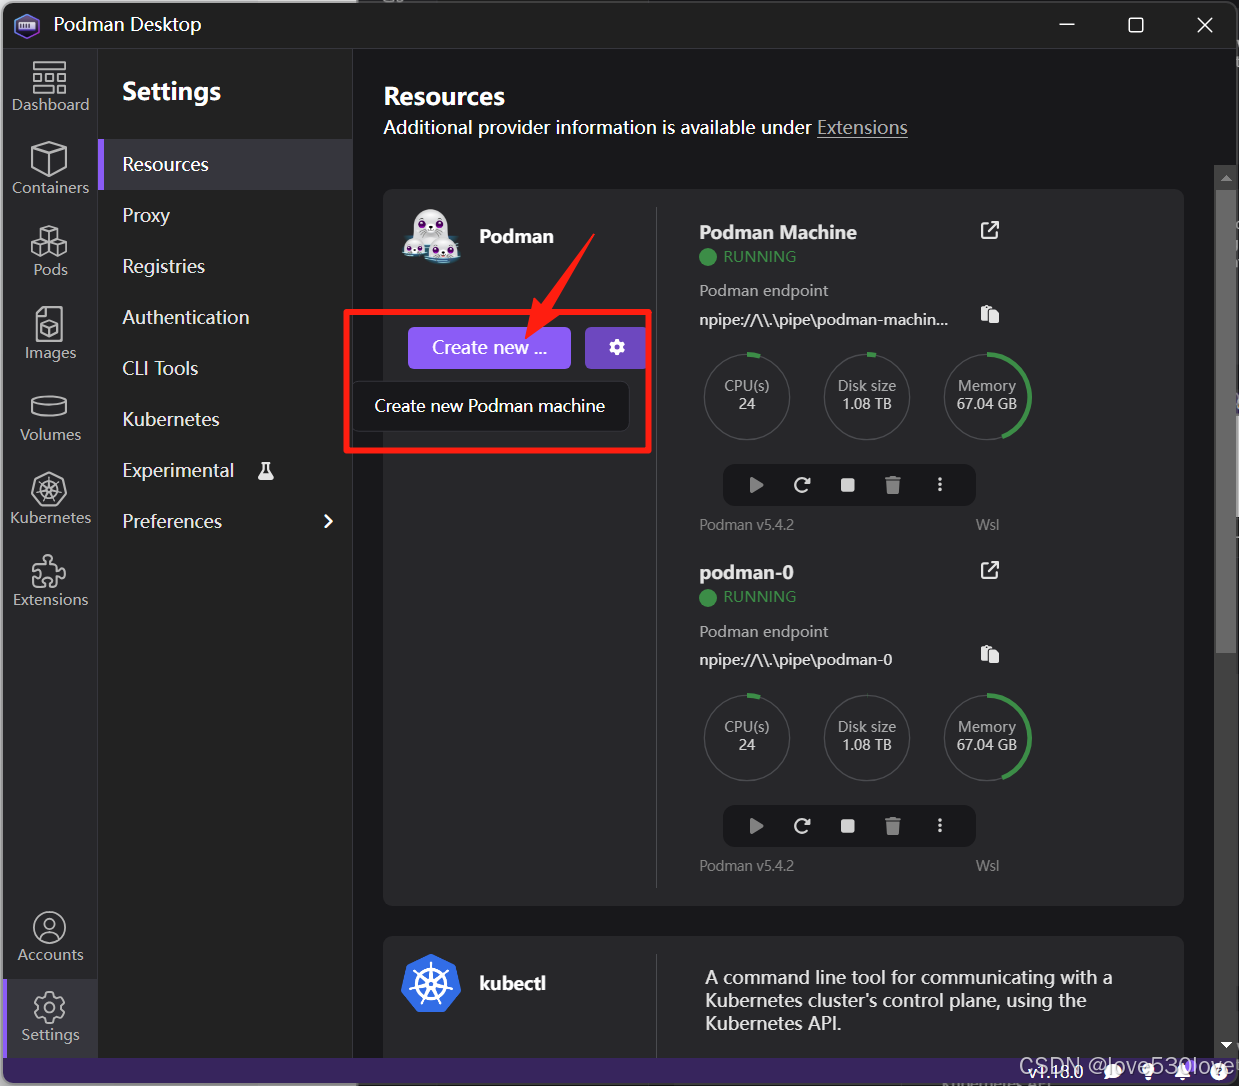
Task: Click the vertical scrollbar thumb
Action: (1226, 422)
